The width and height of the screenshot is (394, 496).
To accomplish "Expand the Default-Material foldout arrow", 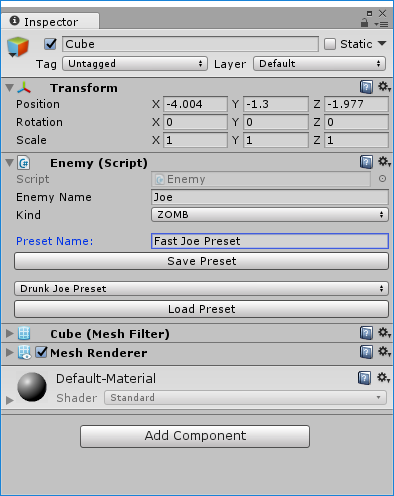I will coord(10,400).
